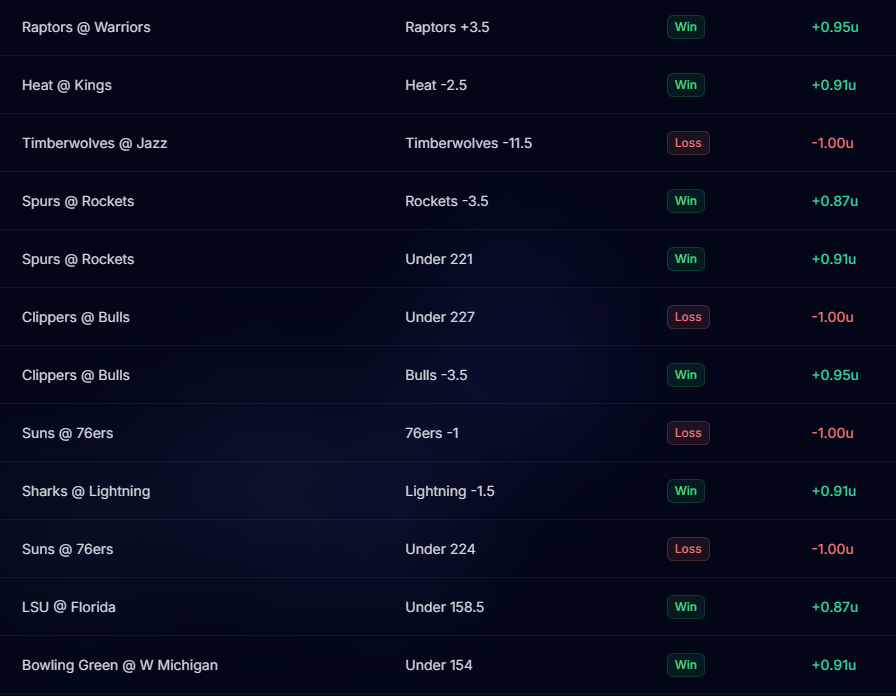This screenshot has width=896, height=696.
Task: Click Win badge in Bowling Green row
Action: [x=686, y=665]
